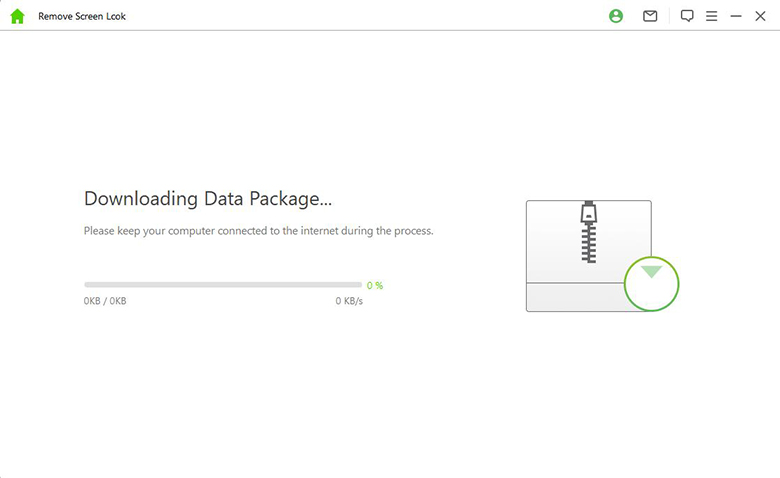Click the keep computer connected notice text
The image size is (780, 478).
(x=258, y=231)
